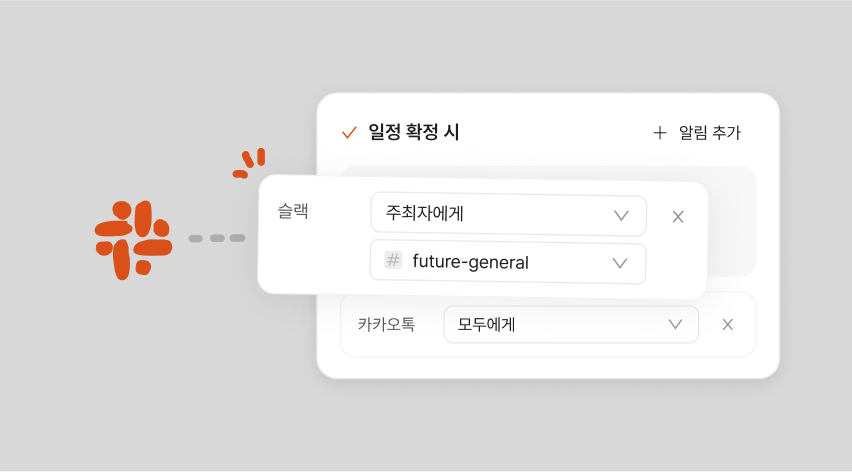Select the 일정 확정 시 section title
Image resolution: width=852 pixels, height=472 pixels.
pyautogui.click(x=414, y=132)
